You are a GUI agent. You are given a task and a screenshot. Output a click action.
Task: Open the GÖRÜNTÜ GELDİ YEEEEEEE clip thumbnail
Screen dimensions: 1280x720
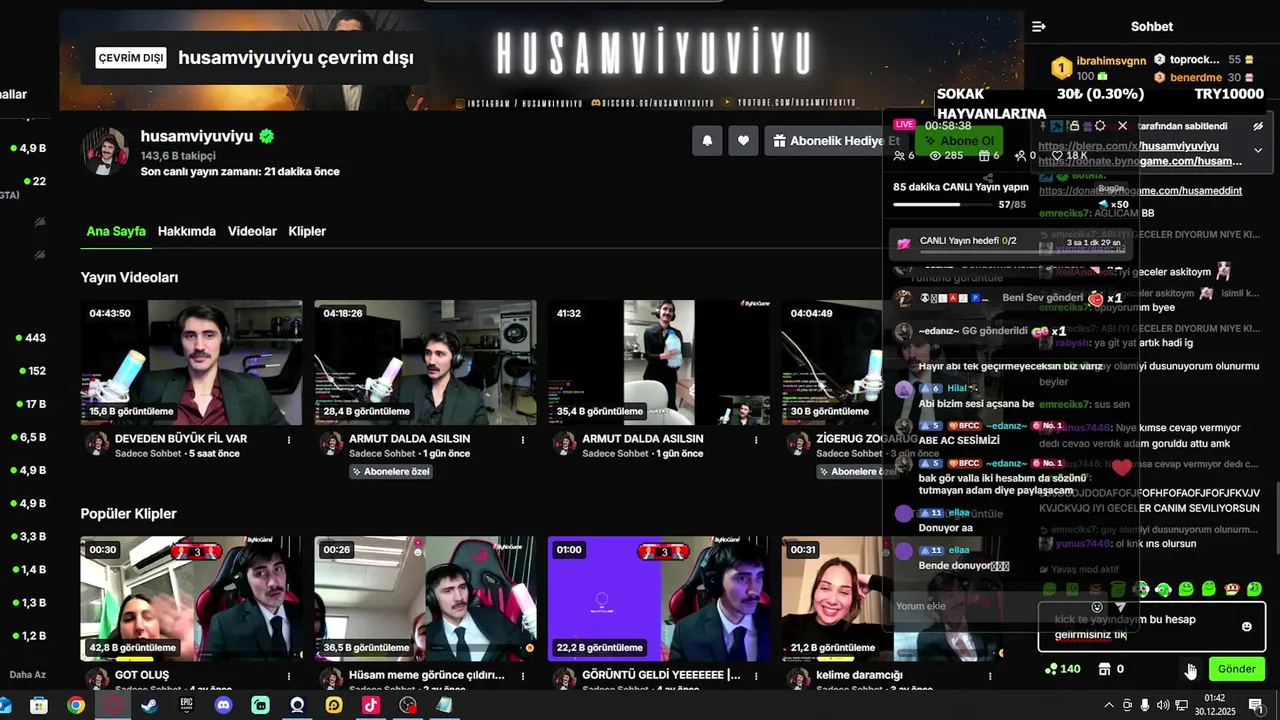pyautogui.click(x=659, y=599)
